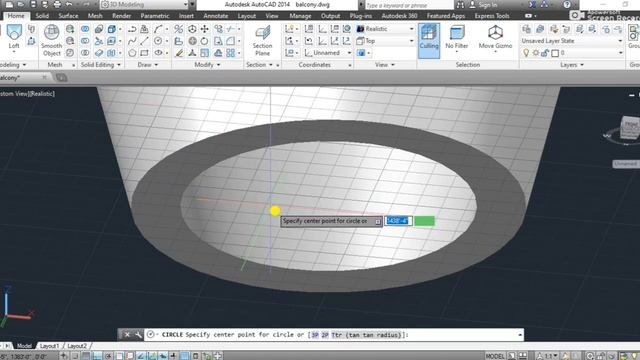Toggle the layer lock padlock icon
The image size is (640, 360).
point(545,53)
